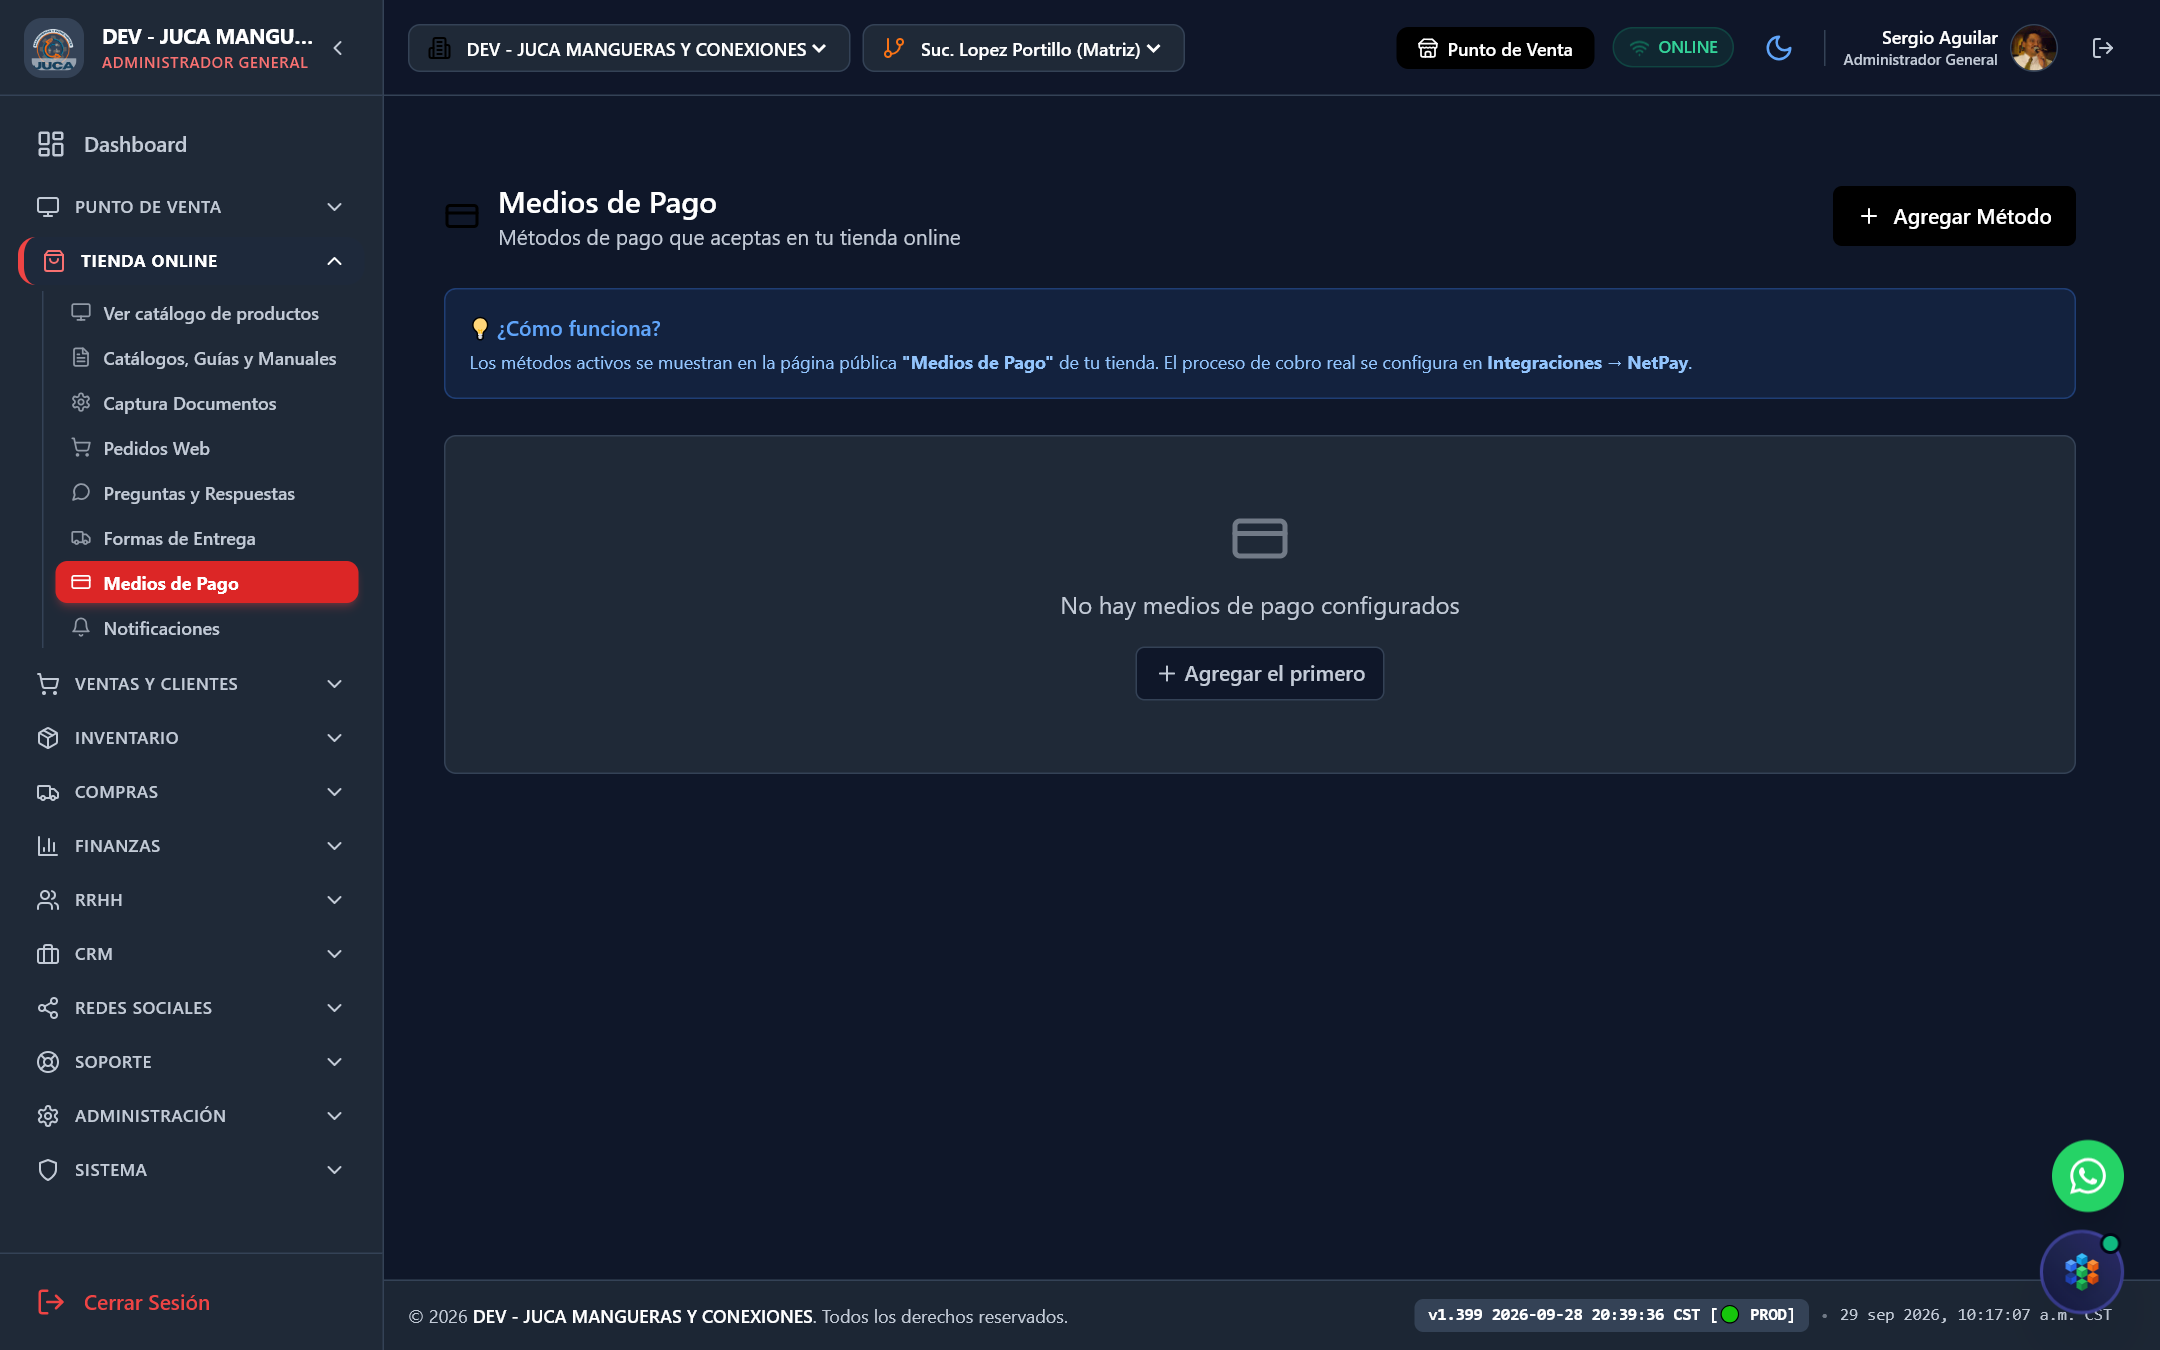Screen dimensions: 2160x1350
Task: Collapse the sidebar with the left chevron
Action: coord(338,48)
